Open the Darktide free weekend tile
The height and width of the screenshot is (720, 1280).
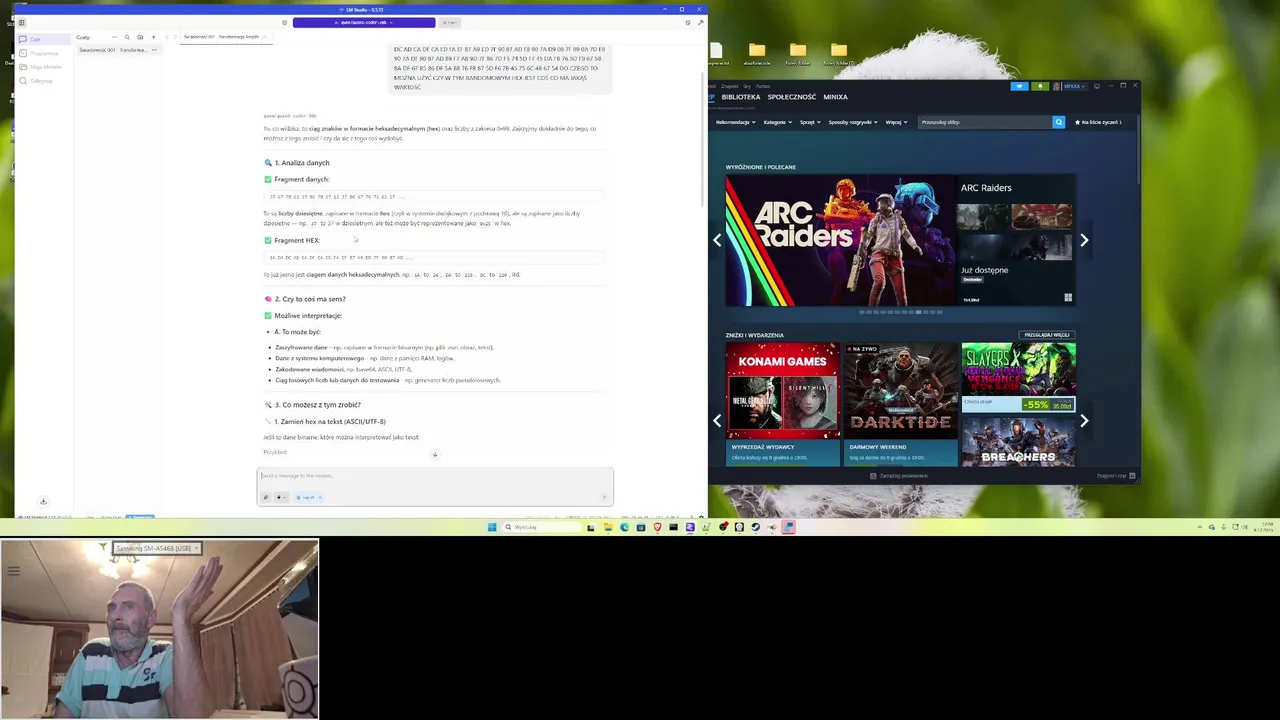click(900, 404)
